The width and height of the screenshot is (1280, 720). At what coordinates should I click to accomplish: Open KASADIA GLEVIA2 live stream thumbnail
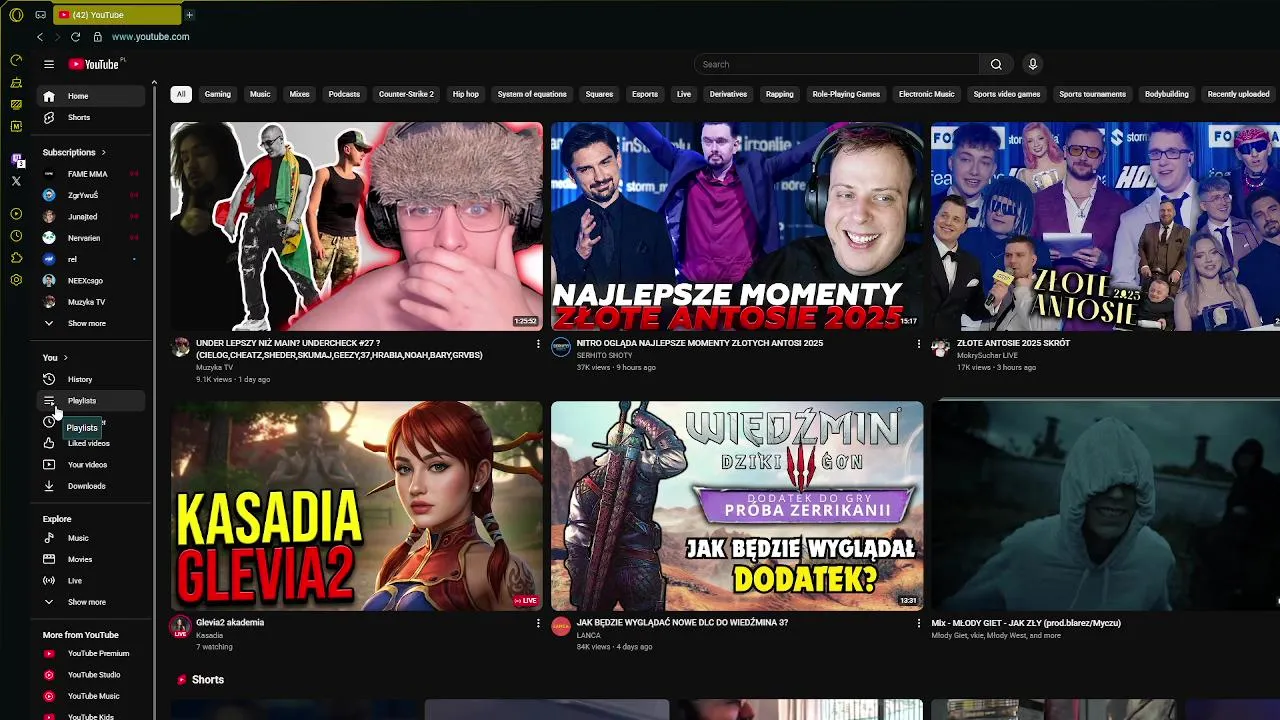(356, 506)
